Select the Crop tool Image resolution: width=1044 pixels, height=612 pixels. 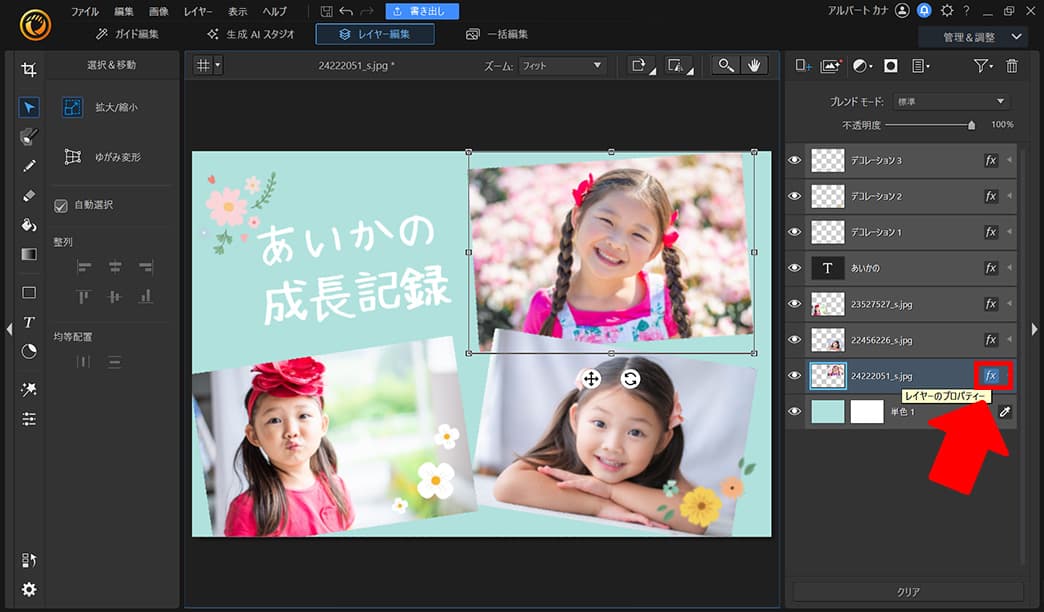point(29,70)
